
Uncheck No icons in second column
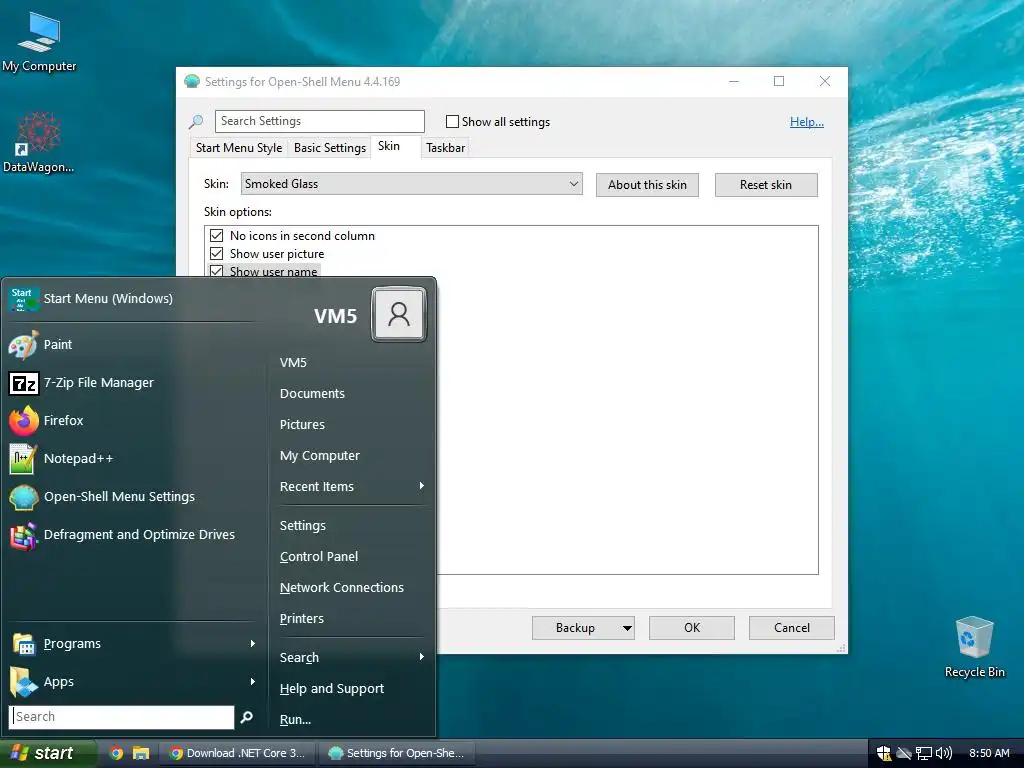pyautogui.click(x=216, y=236)
